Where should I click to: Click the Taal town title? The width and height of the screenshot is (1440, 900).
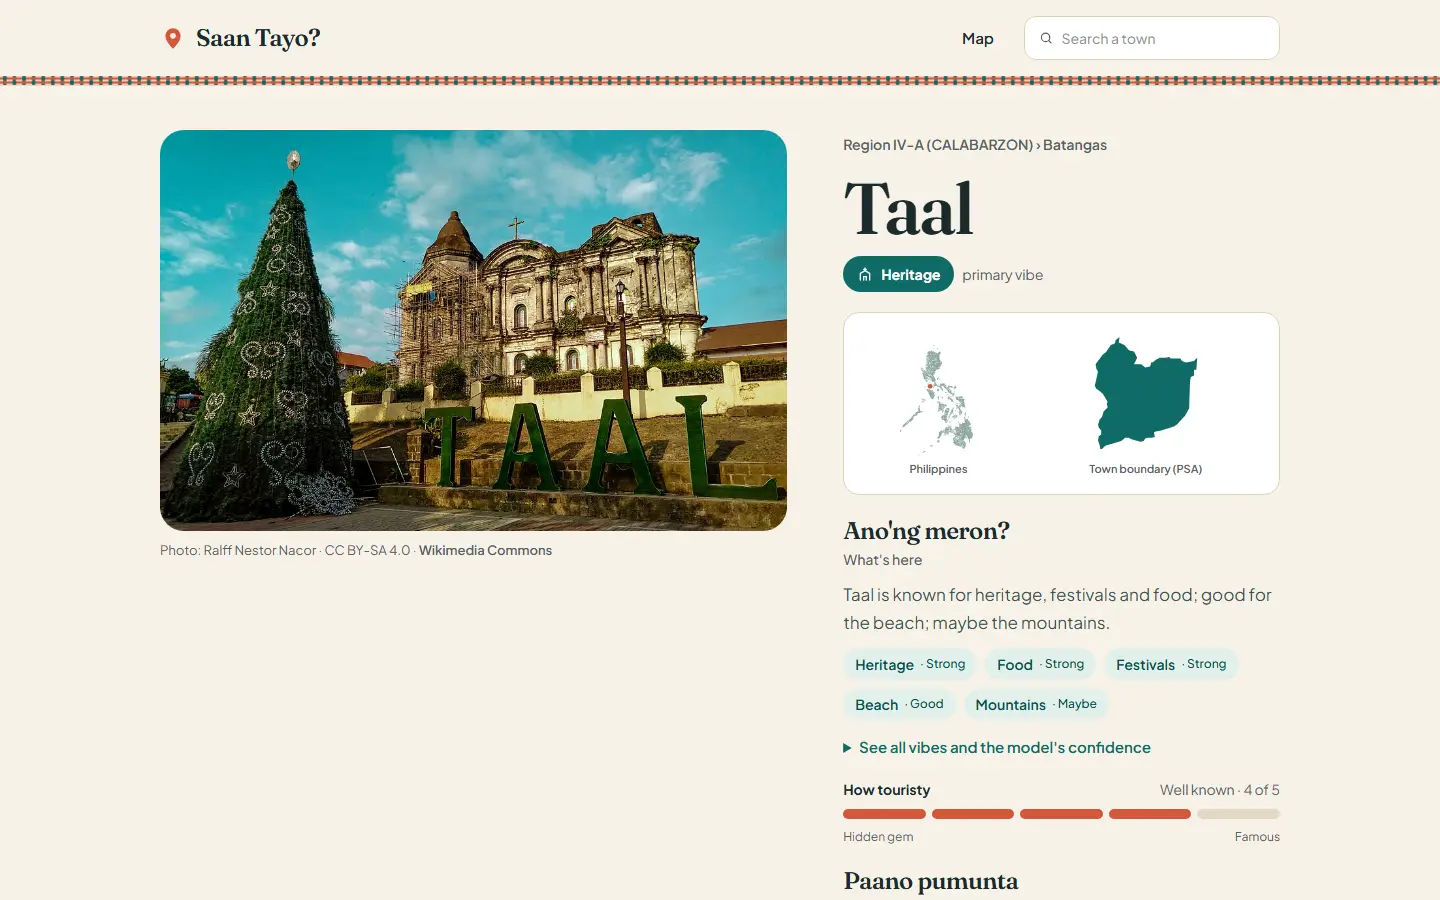pyautogui.click(x=908, y=209)
